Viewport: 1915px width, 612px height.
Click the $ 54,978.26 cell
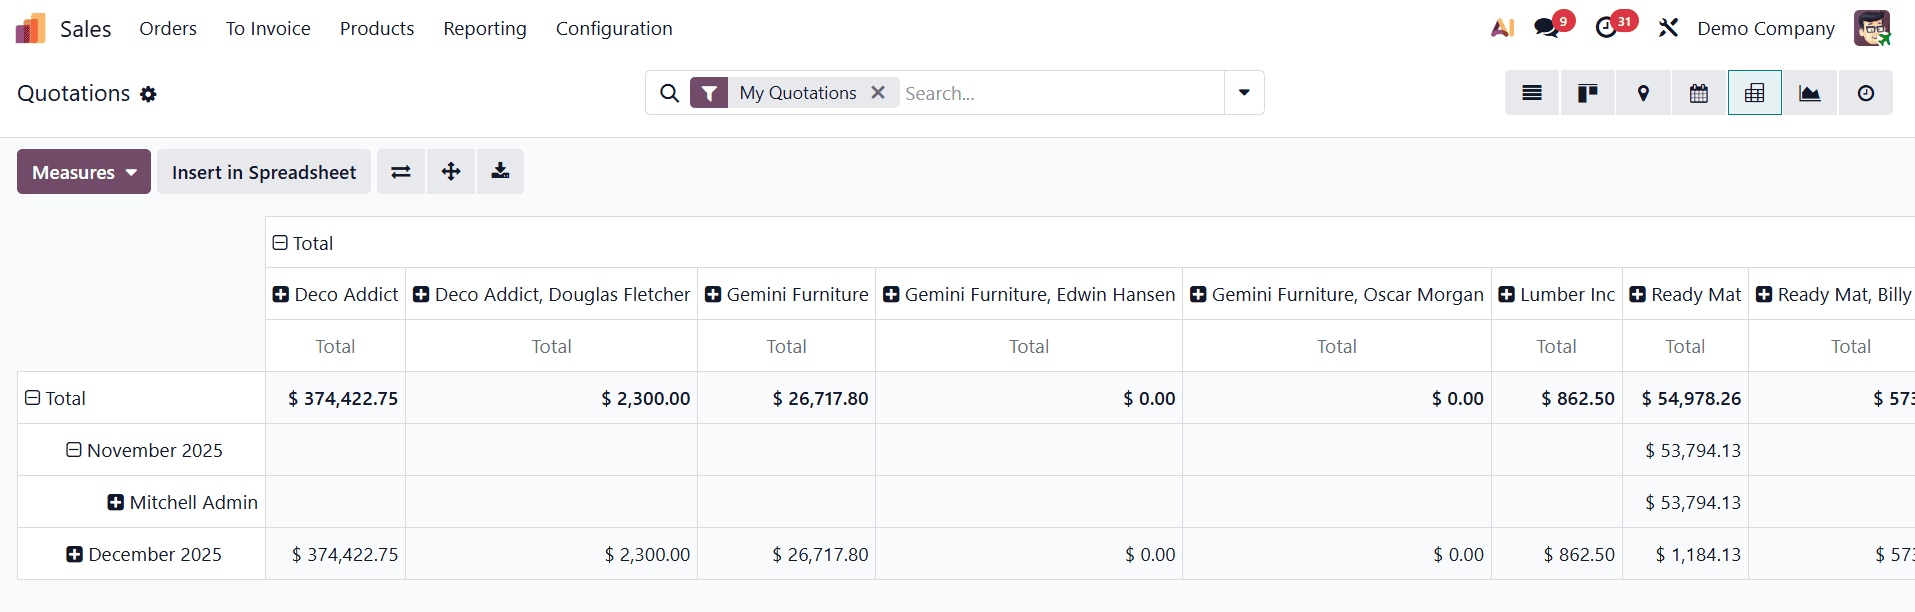(x=1685, y=398)
